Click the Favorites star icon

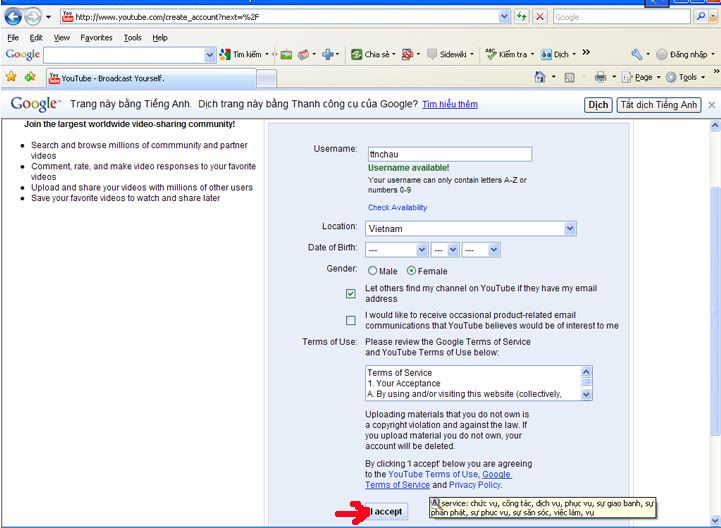pyautogui.click(x=11, y=76)
